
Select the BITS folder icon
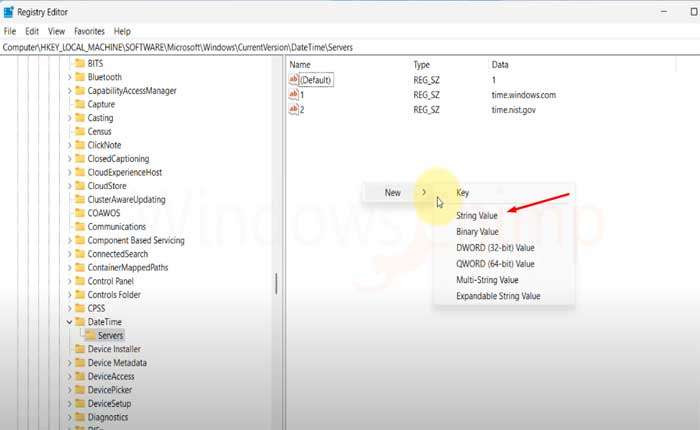point(80,63)
